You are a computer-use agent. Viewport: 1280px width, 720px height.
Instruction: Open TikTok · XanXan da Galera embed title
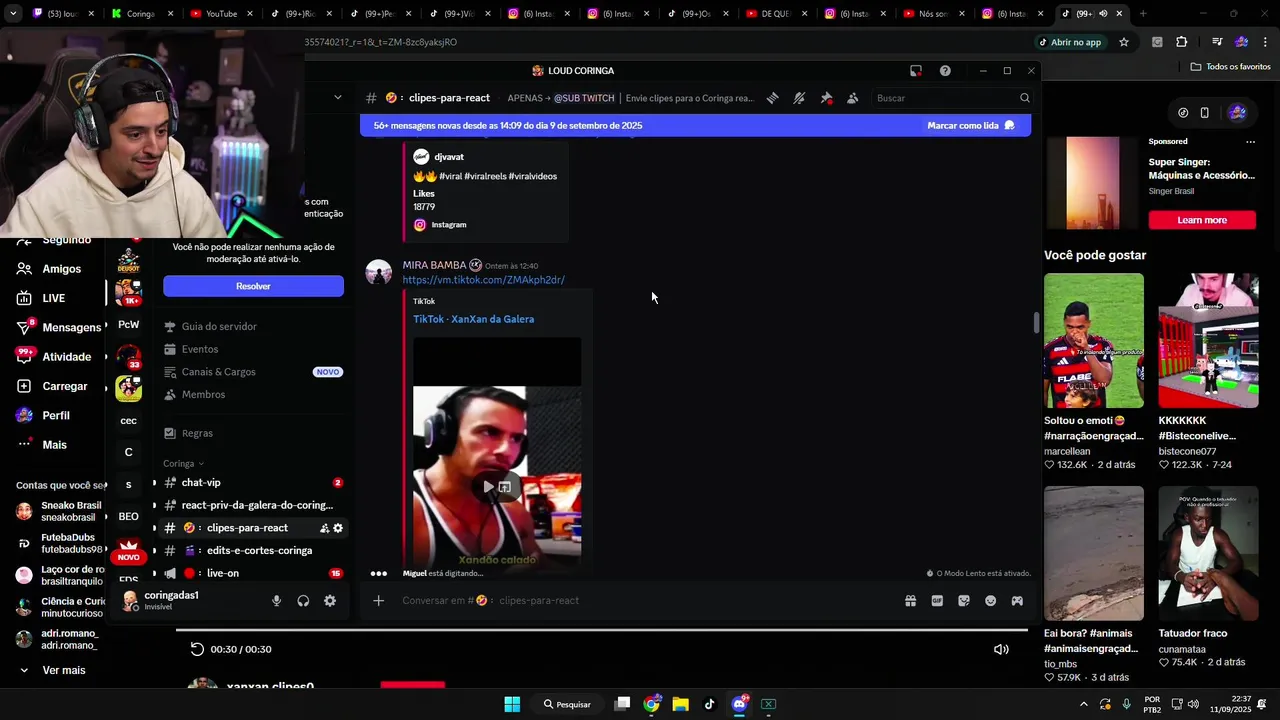473,319
